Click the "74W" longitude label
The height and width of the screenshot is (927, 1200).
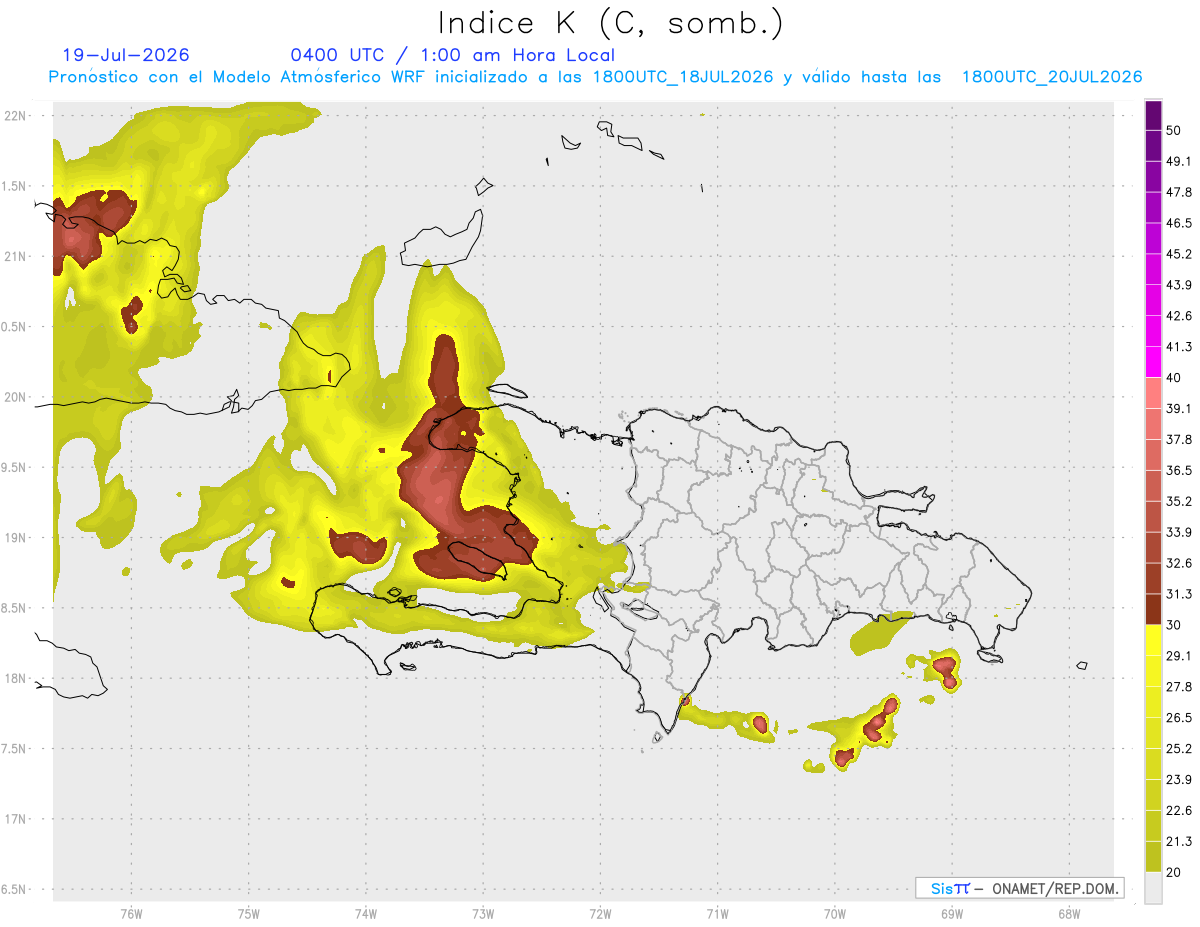366,914
